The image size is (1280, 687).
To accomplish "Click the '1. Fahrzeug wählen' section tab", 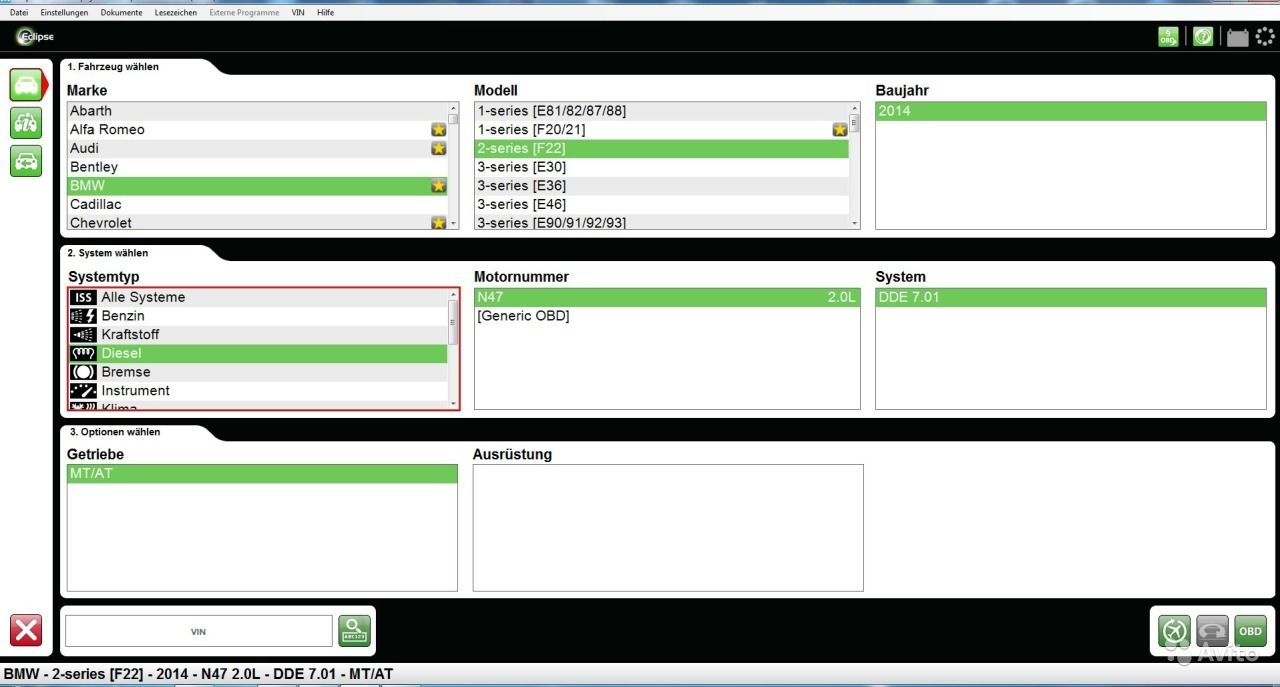I will click(x=113, y=67).
